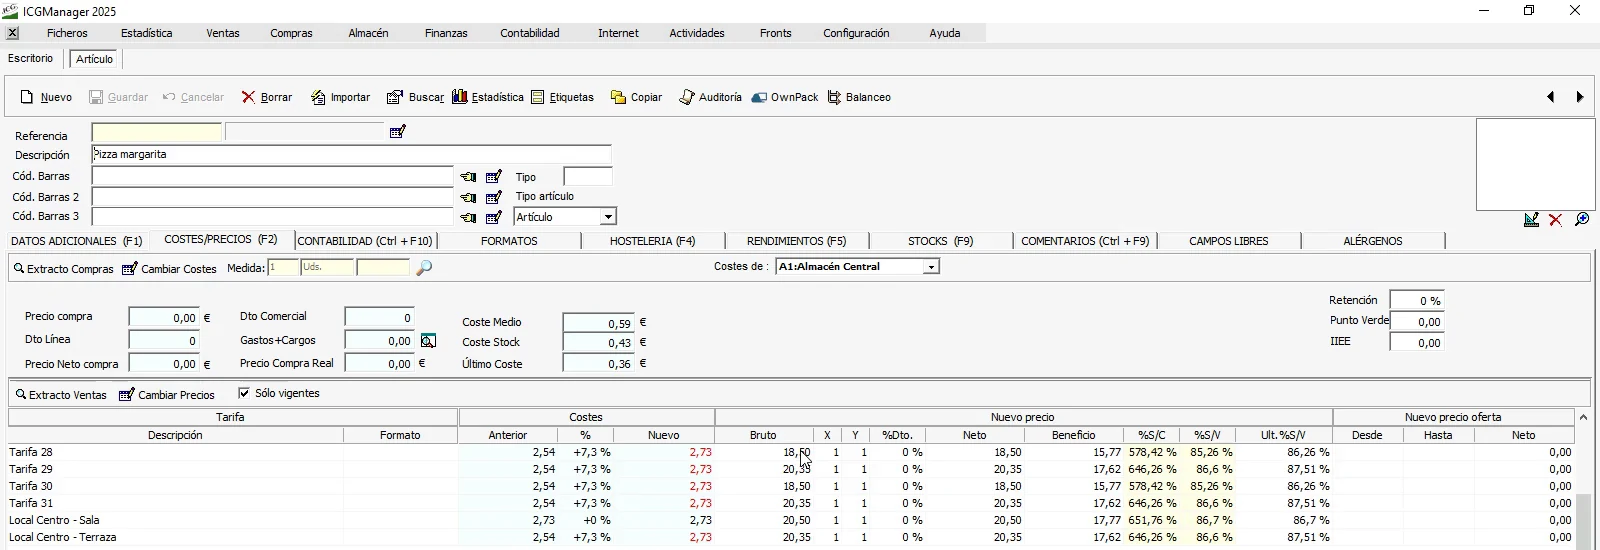Open the Estadística menu

(146, 33)
